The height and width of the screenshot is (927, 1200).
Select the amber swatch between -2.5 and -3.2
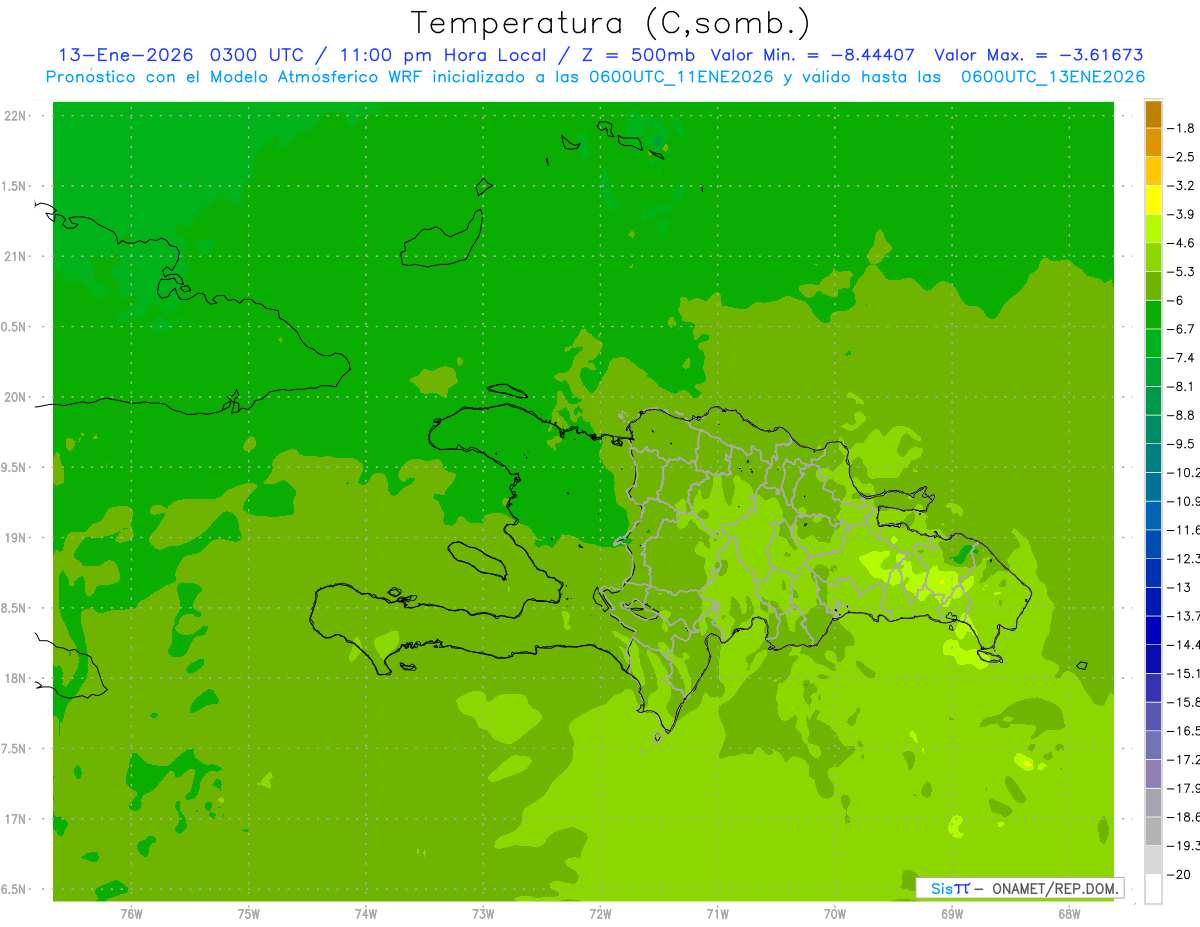(1153, 171)
